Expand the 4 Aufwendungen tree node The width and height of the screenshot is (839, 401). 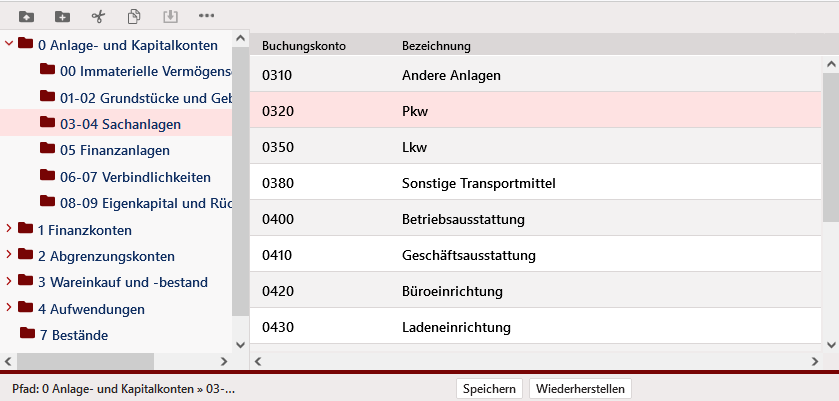tap(9, 306)
